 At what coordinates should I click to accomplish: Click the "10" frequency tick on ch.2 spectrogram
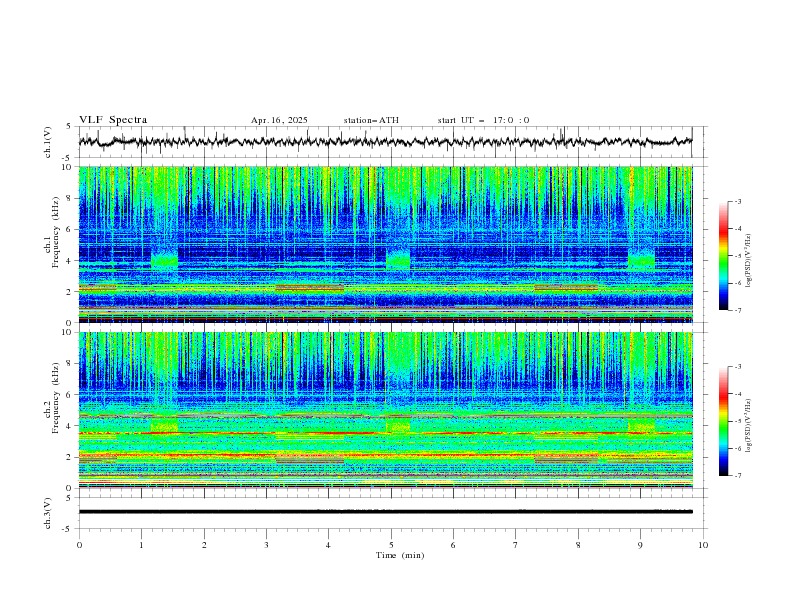[67, 332]
